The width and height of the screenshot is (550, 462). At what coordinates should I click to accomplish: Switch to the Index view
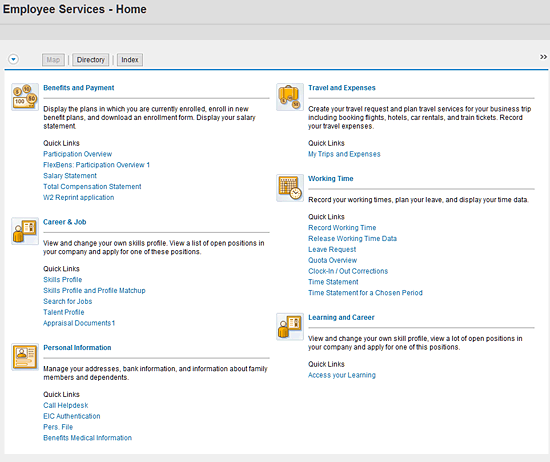point(130,60)
